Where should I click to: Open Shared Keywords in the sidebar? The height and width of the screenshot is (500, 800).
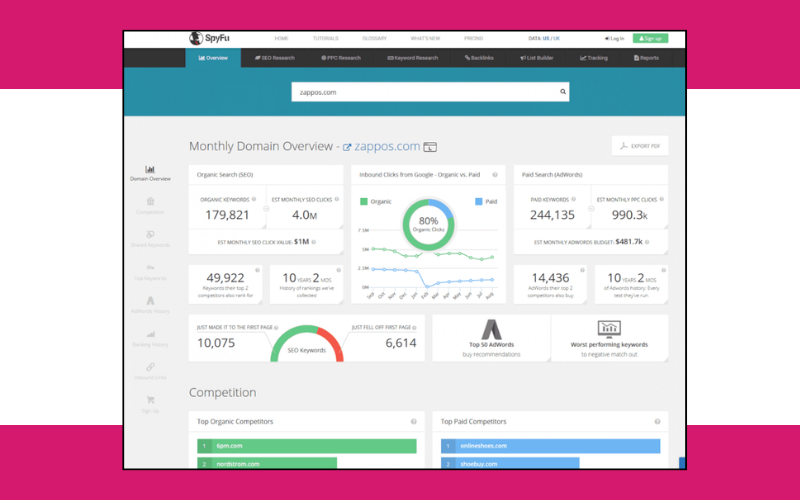(x=150, y=239)
